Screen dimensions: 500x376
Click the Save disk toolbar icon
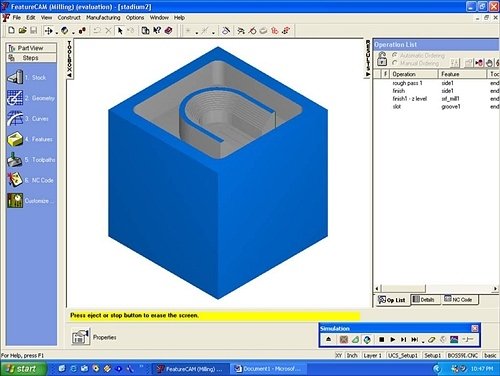coord(33,30)
